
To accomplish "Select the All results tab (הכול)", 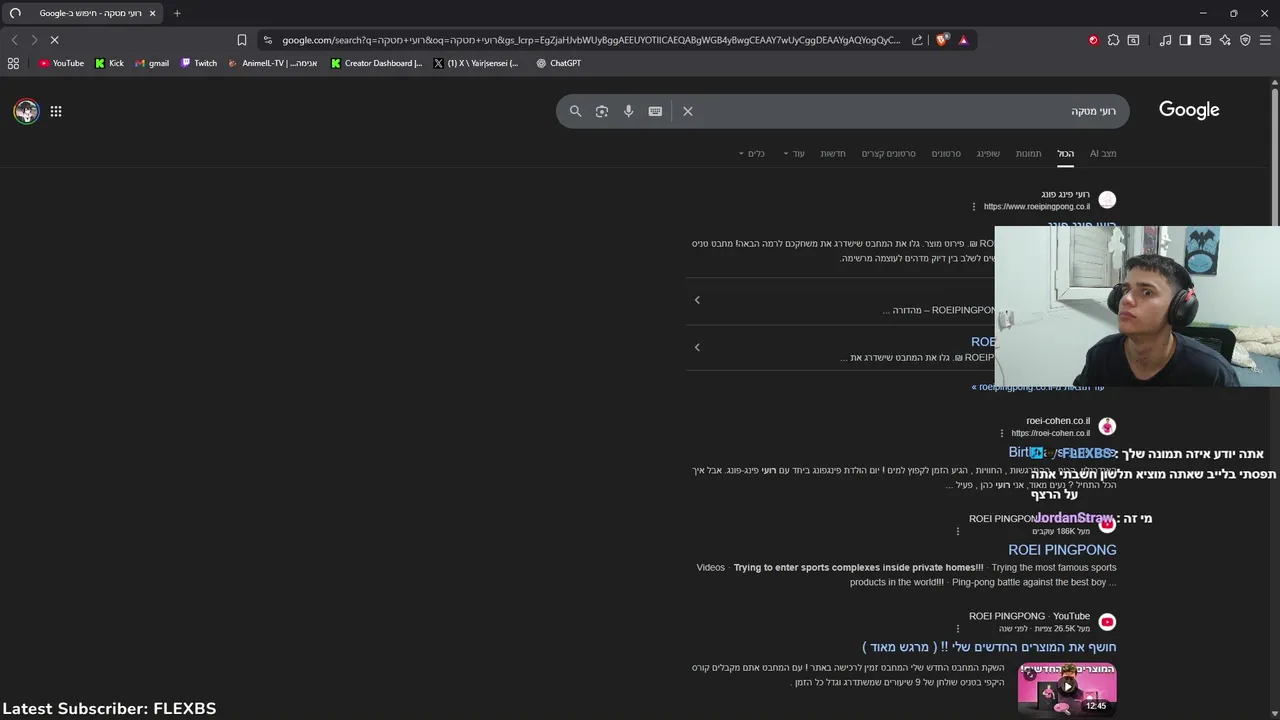I will coord(1066,153).
